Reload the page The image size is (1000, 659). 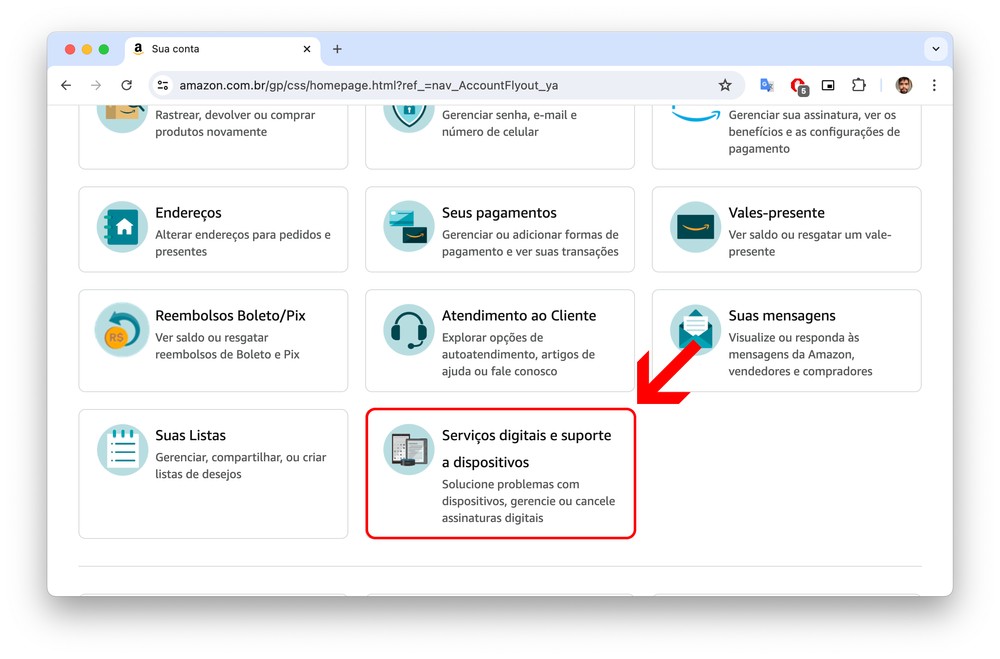coord(126,86)
